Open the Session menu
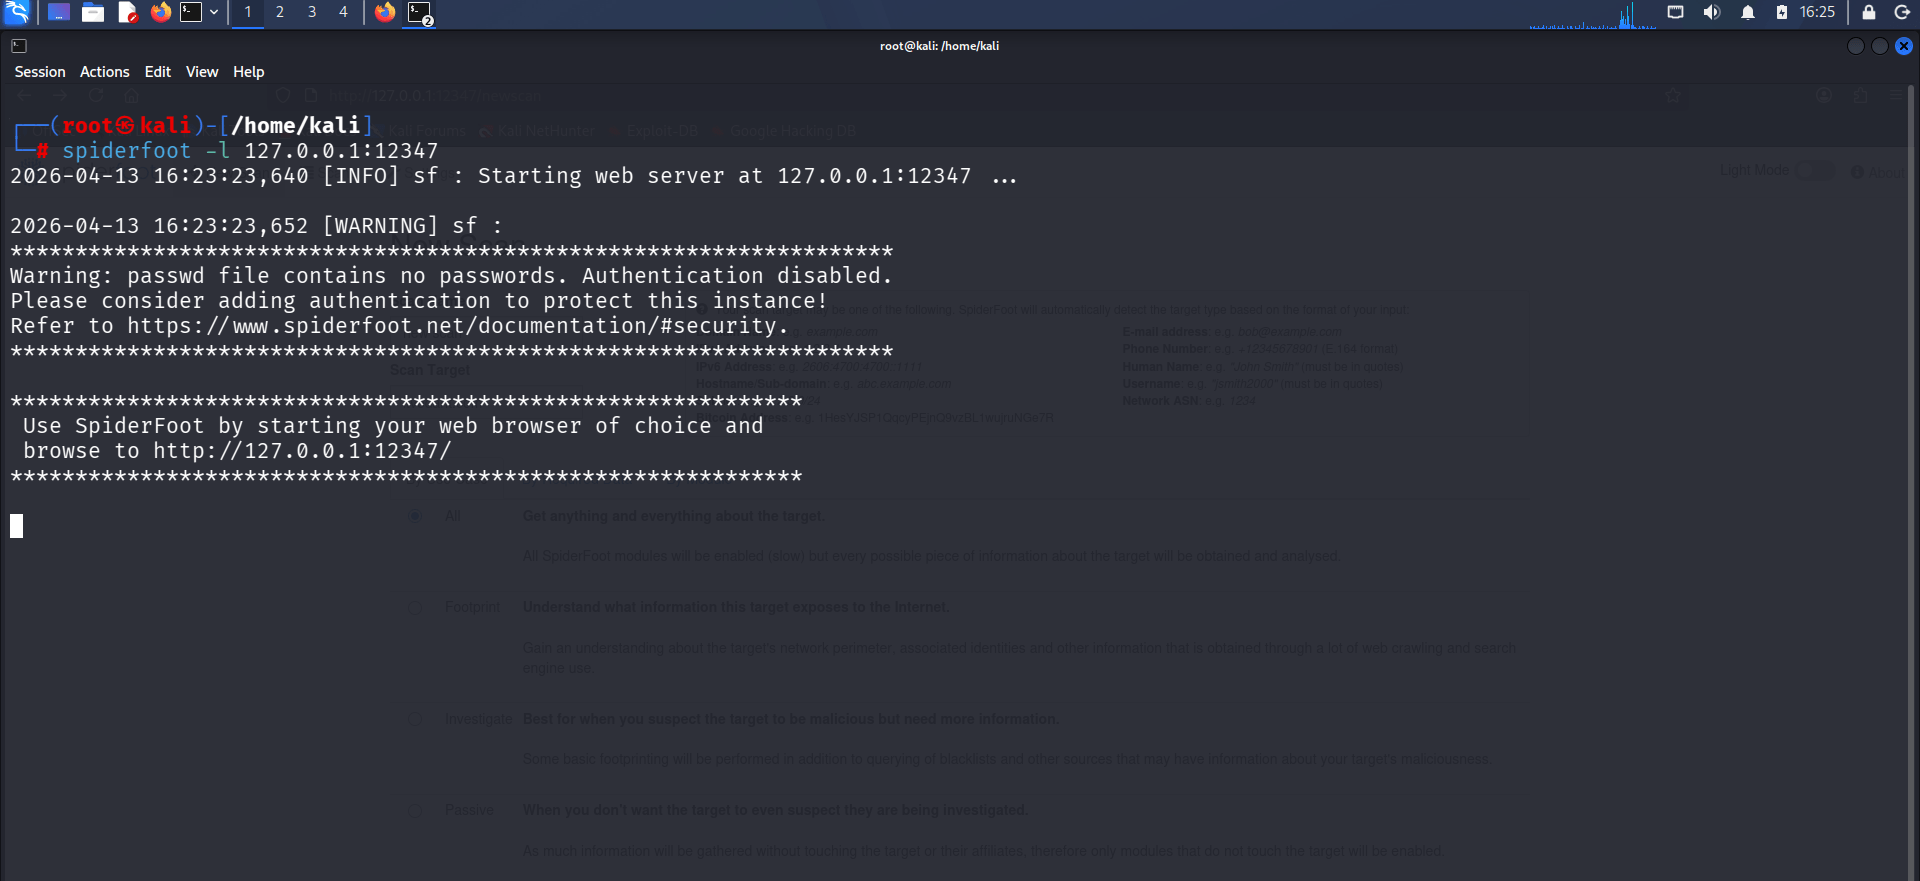1920x881 pixels. [40, 72]
